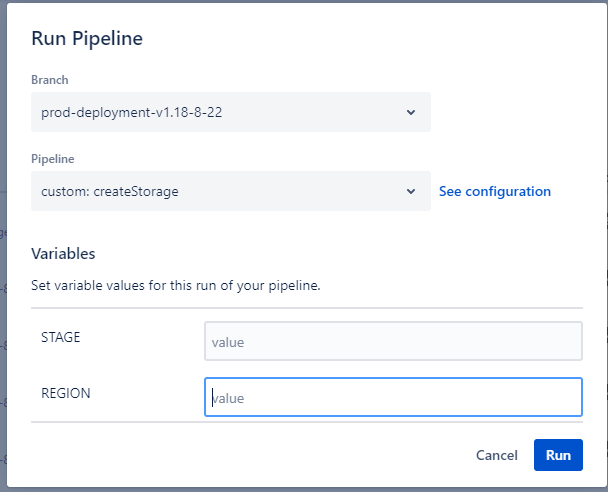Select the 'custom: createStorage' pipeline text

pyautogui.click(x=110, y=191)
